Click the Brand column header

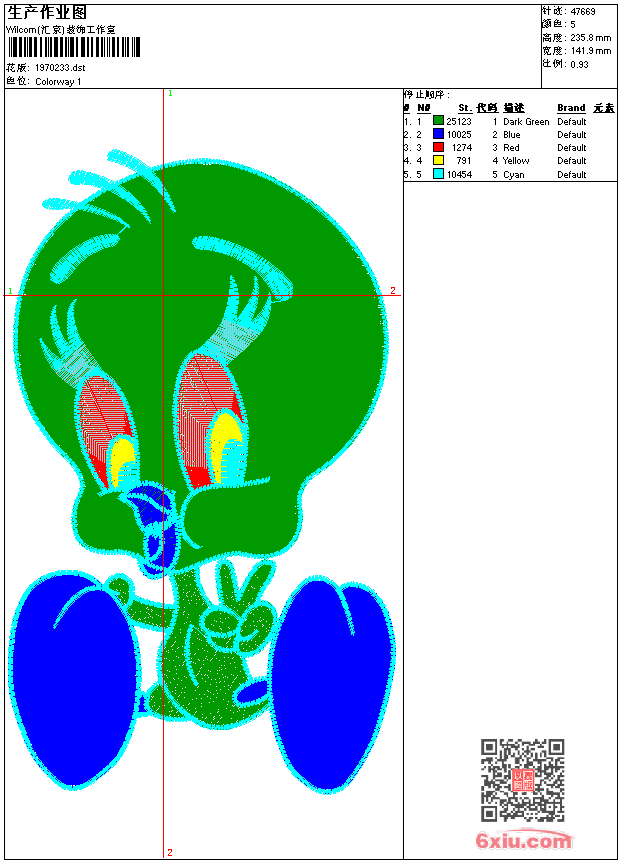[571, 108]
